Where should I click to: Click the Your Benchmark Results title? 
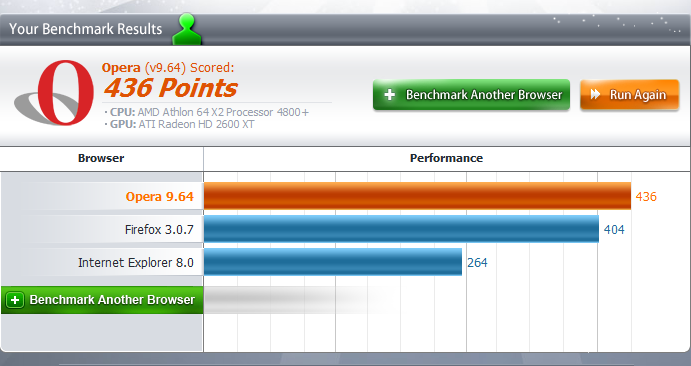point(85,29)
